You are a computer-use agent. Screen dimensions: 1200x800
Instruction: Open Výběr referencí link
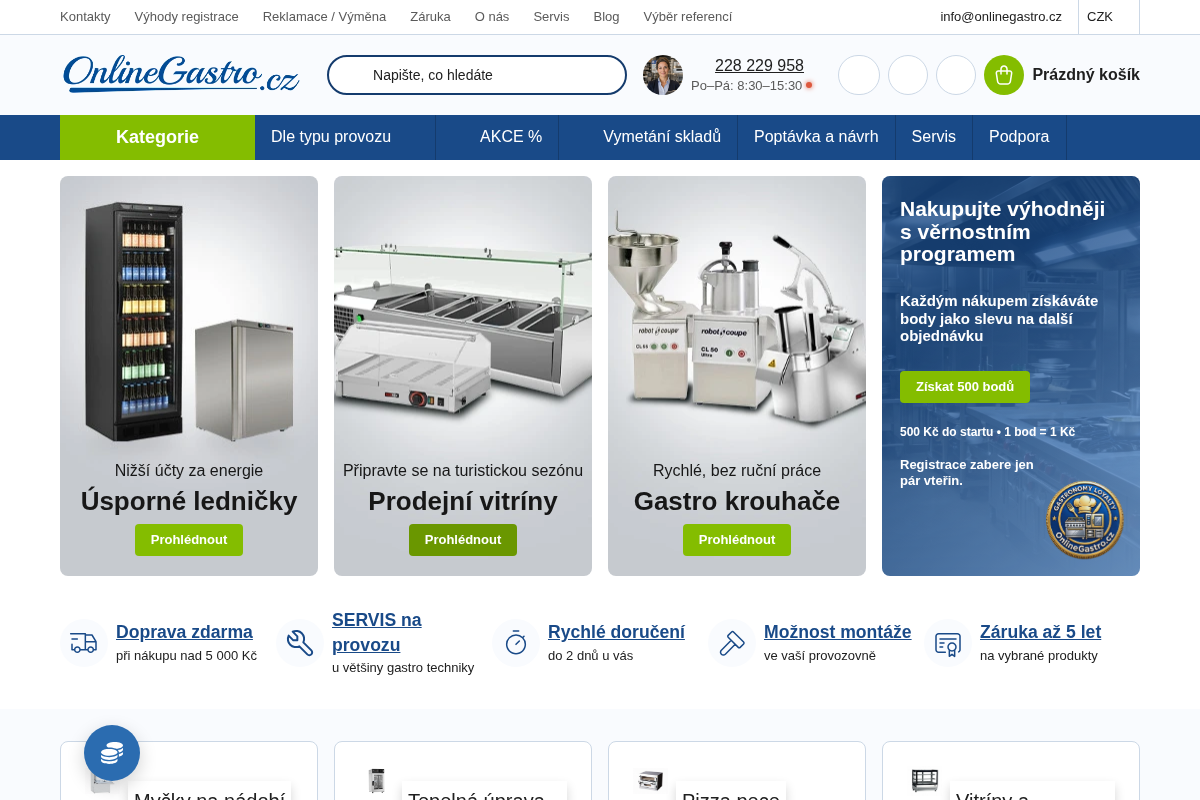click(688, 17)
